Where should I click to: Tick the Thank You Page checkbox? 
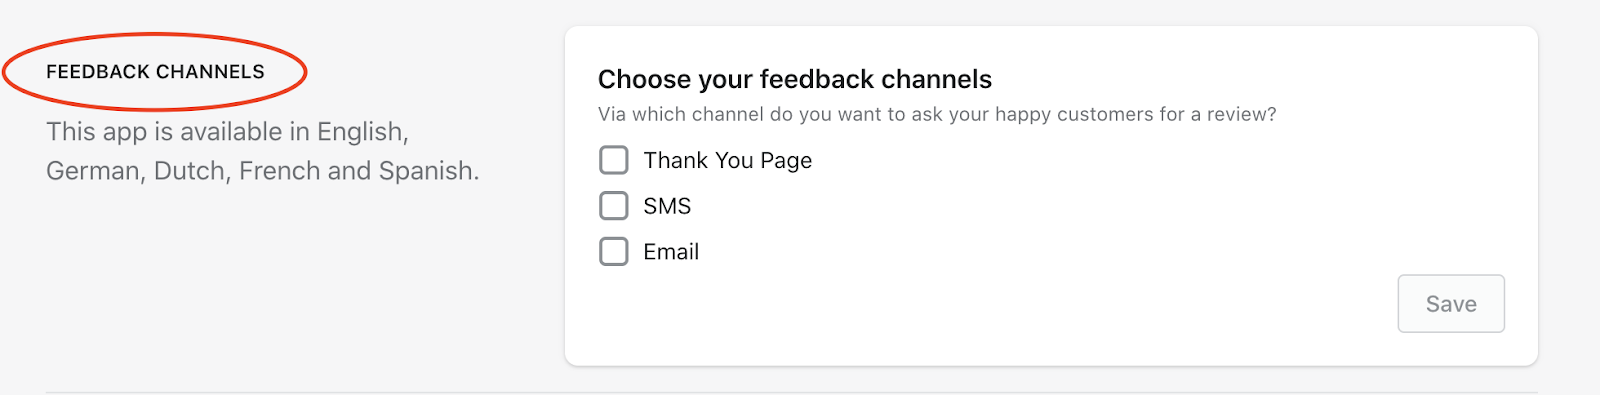pyautogui.click(x=614, y=160)
